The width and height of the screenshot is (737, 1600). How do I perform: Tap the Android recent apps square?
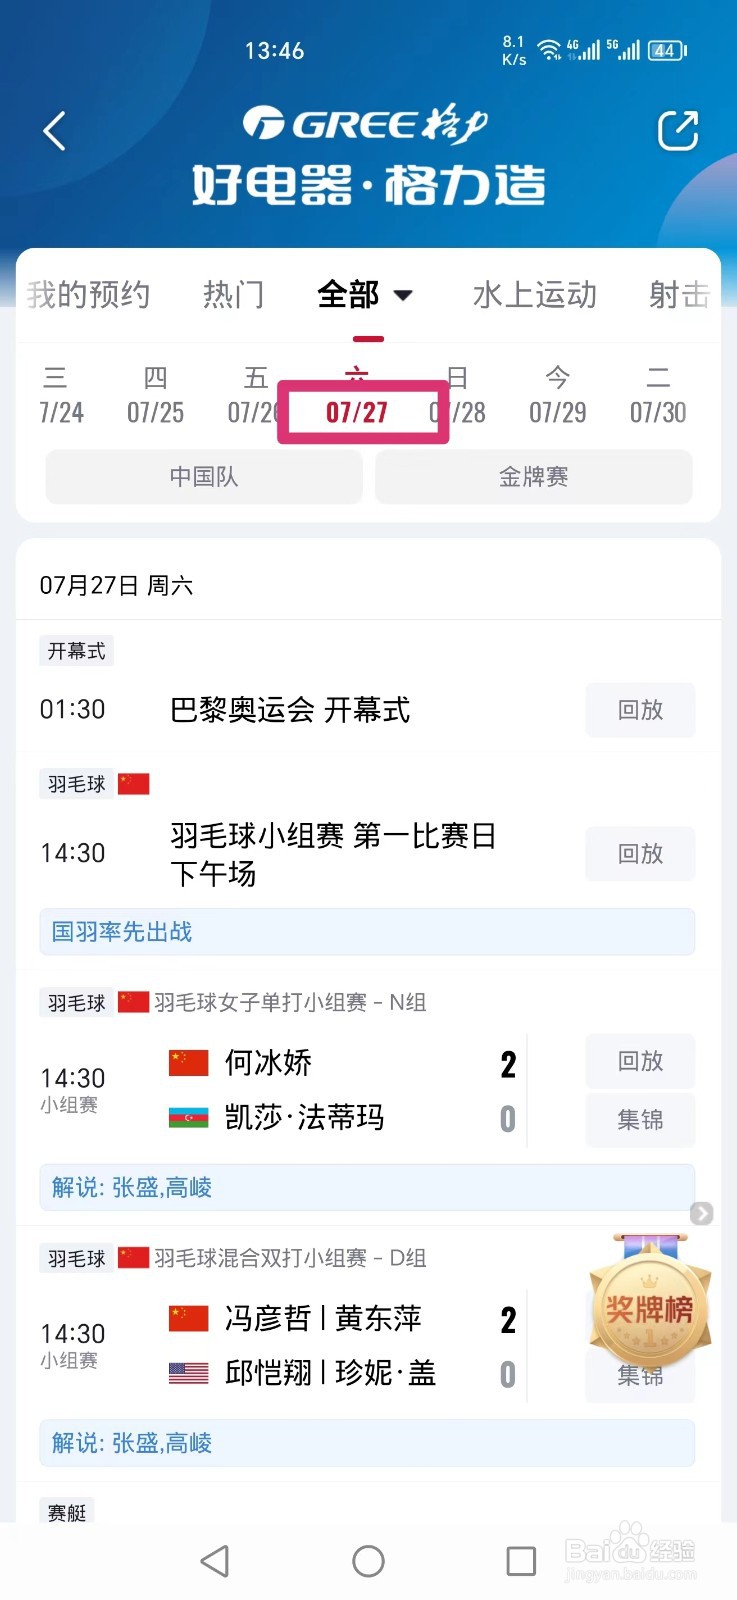coord(521,1561)
